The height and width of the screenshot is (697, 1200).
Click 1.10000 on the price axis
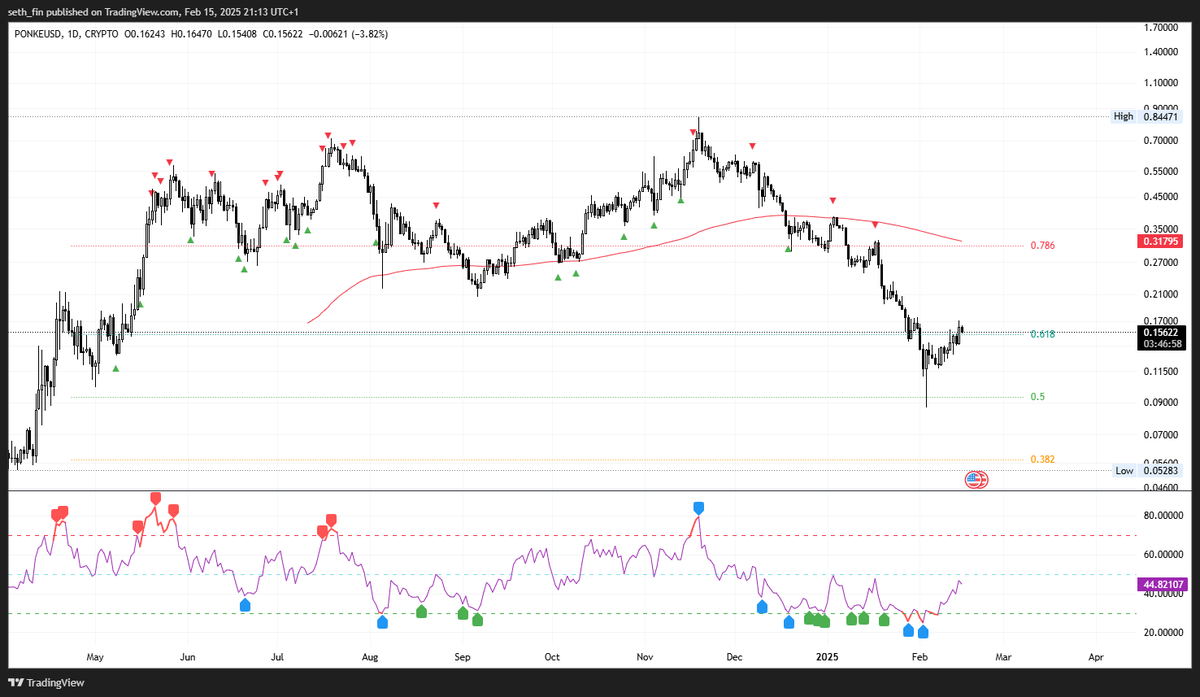(x=1162, y=83)
